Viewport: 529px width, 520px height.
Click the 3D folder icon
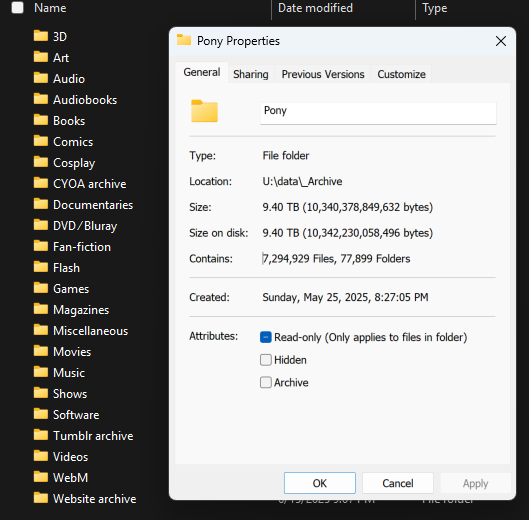(41, 35)
